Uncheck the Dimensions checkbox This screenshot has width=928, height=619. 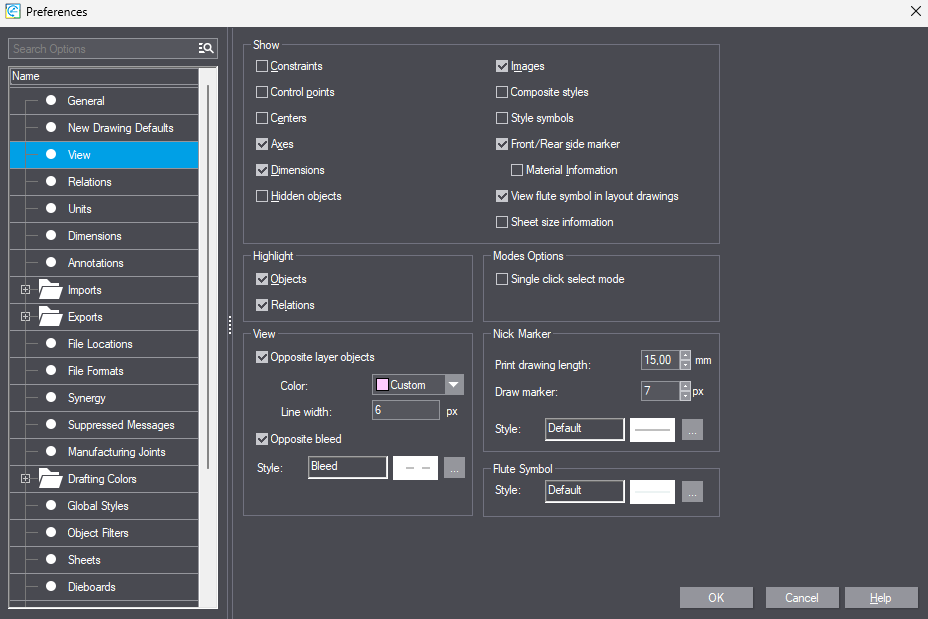(x=262, y=170)
